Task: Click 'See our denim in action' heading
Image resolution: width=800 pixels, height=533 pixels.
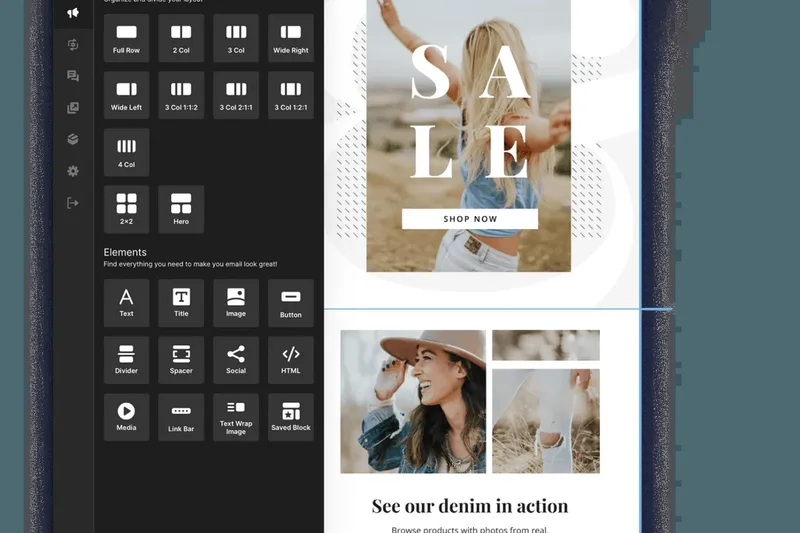Action: click(x=470, y=506)
